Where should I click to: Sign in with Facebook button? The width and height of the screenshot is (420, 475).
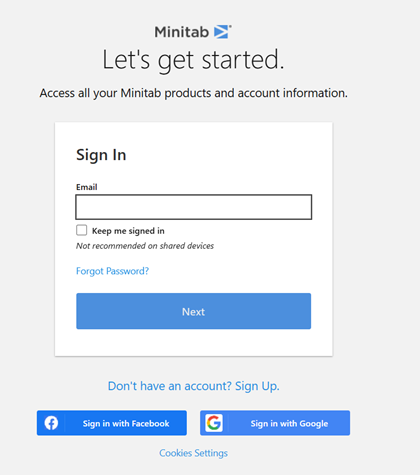[x=112, y=423]
